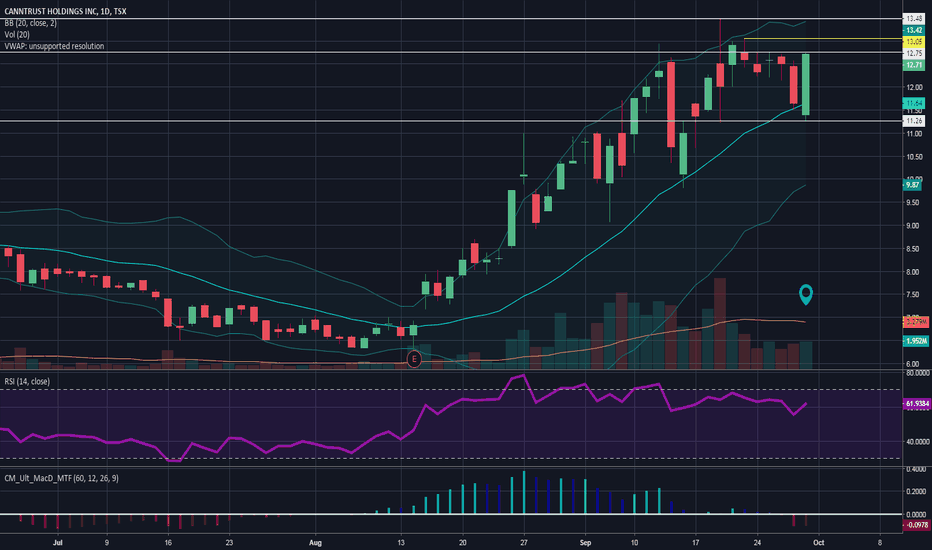Image resolution: width=932 pixels, height=550 pixels.
Task: Click the 'Aug' label on time axis
Action: coord(315,542)
